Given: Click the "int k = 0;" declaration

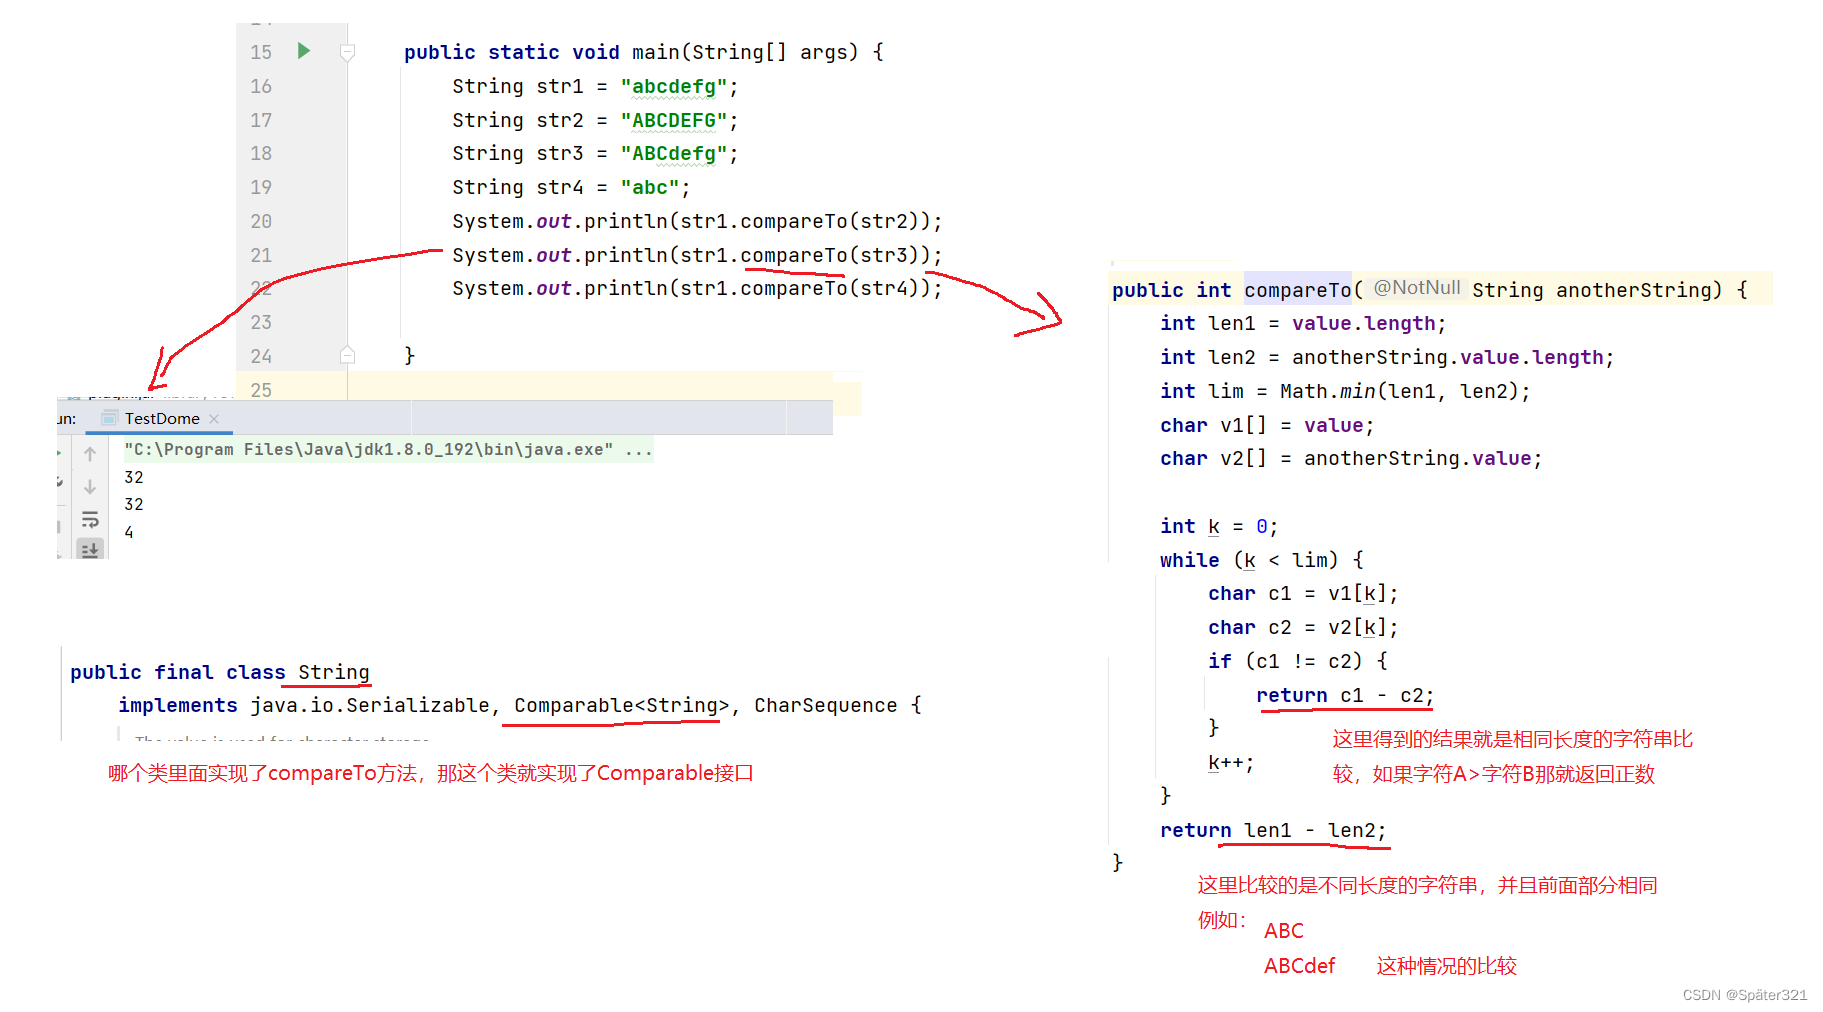Looking at the screenshot, I should pyautogui.click(x=1219, y=527).
